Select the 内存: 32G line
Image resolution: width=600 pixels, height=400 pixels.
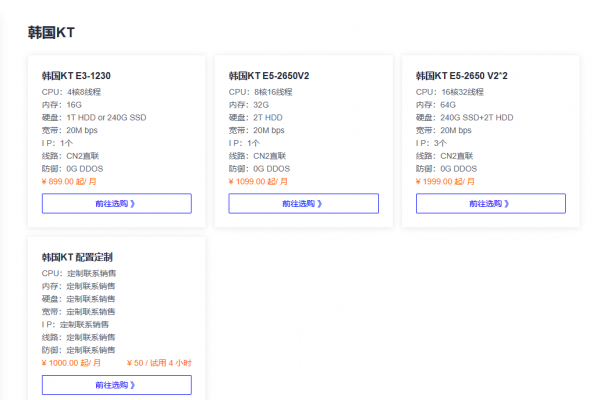coord(249,105)
